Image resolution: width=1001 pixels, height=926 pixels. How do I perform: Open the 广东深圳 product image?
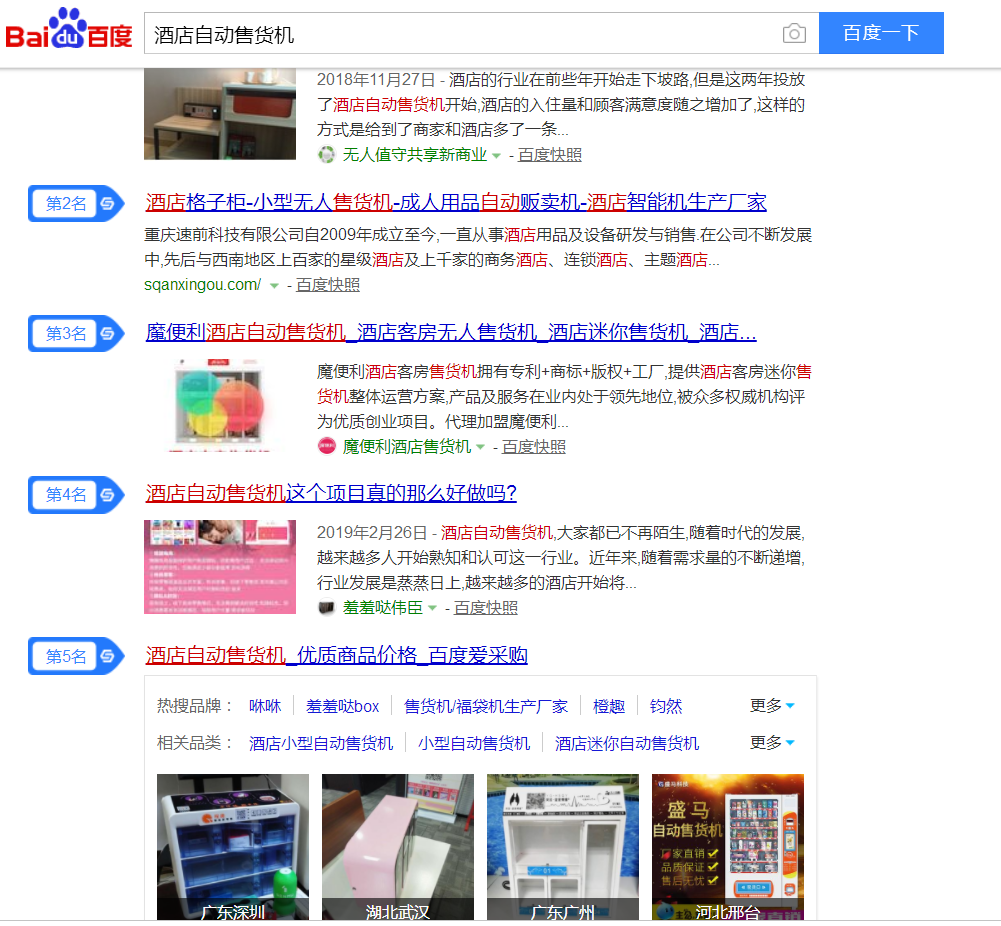click(x=233, y=847)
